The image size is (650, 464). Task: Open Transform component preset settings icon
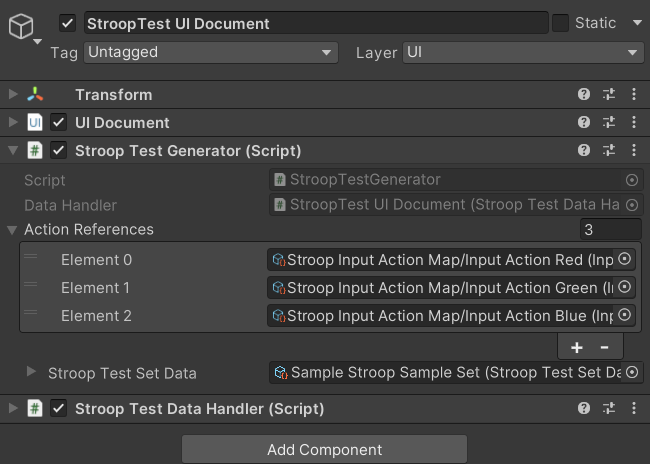pos(609,95)
